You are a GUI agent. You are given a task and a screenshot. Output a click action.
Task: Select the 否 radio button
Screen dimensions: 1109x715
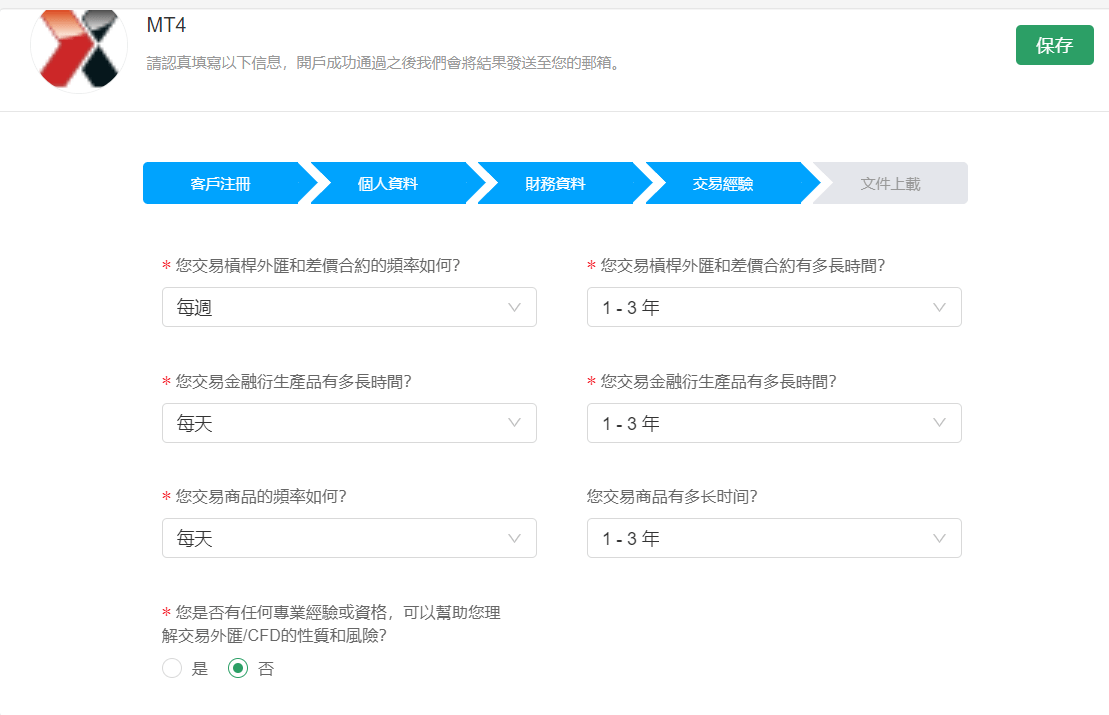[238, 669]
